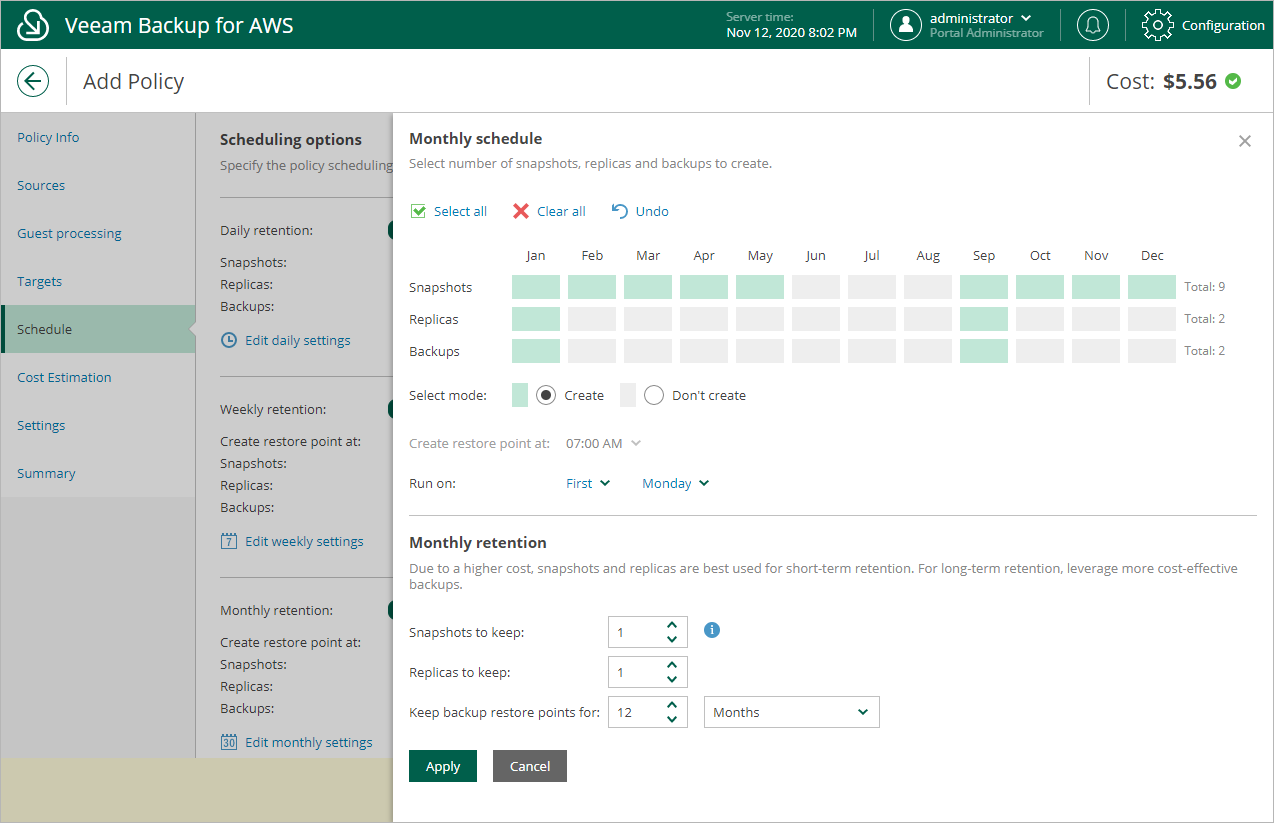1274x823 pixels.
Task: Toggle Snapshots for August
Action: click(x=928, y=287)
